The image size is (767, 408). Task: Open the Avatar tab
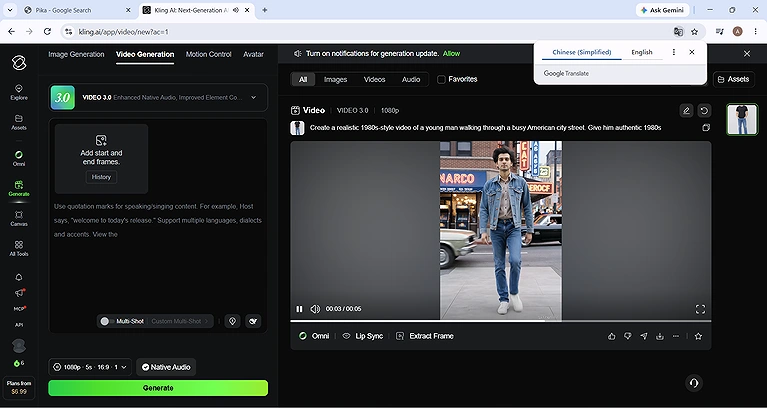(253, 54)
